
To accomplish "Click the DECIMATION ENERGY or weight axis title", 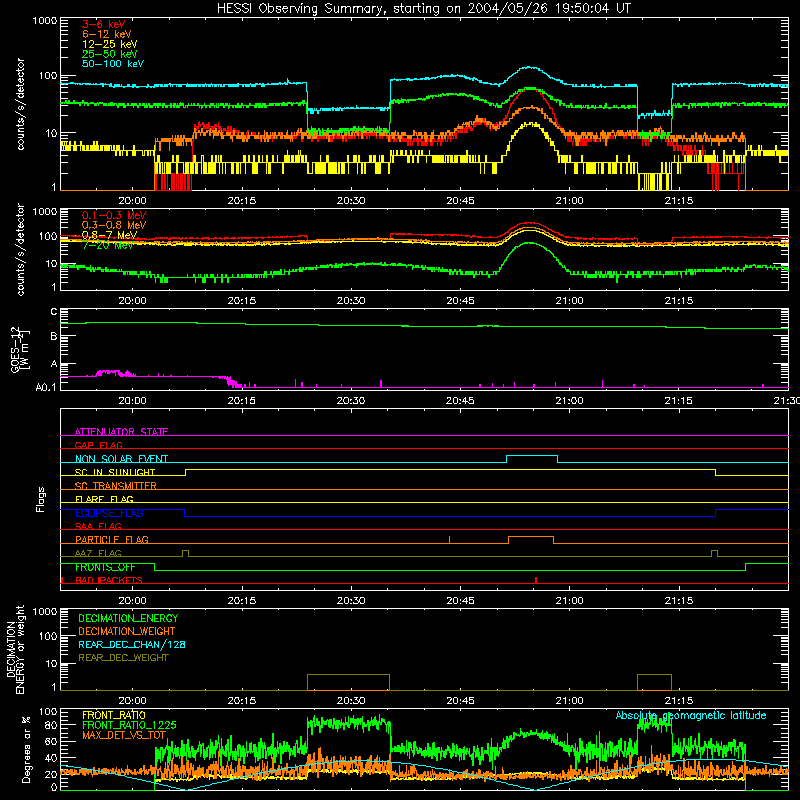I will point(15,650).
